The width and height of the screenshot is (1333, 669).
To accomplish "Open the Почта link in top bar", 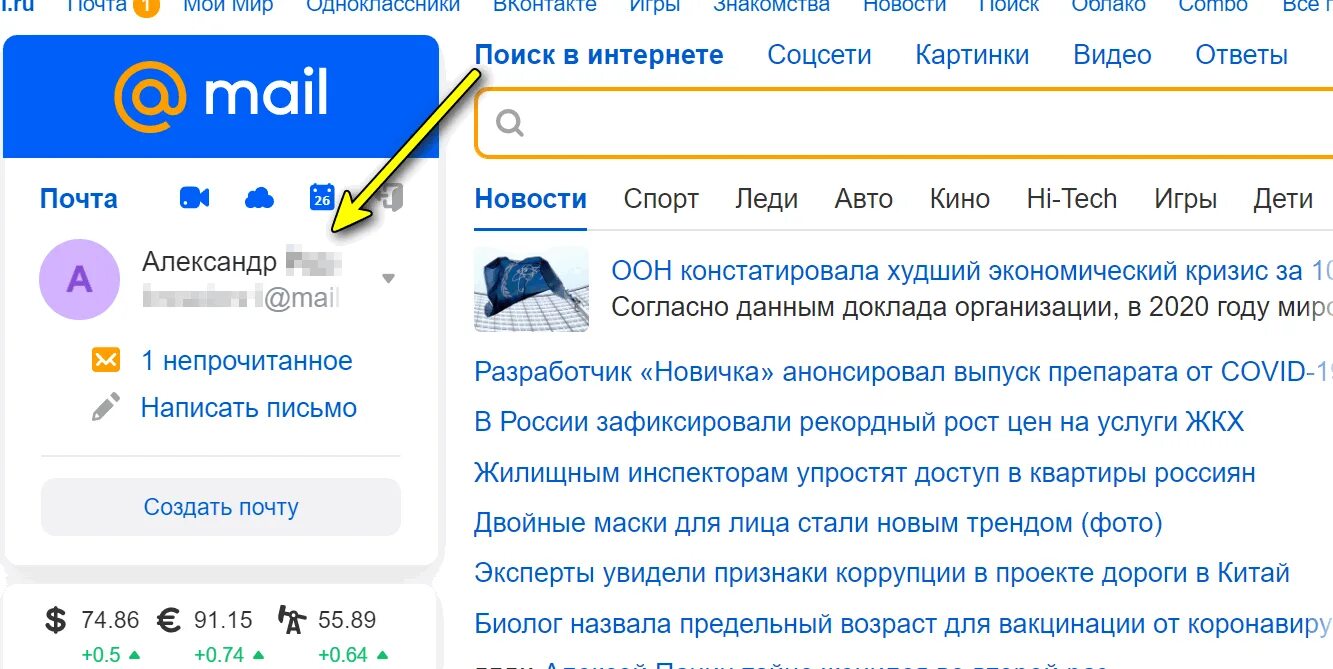I will tap(97, 5).
